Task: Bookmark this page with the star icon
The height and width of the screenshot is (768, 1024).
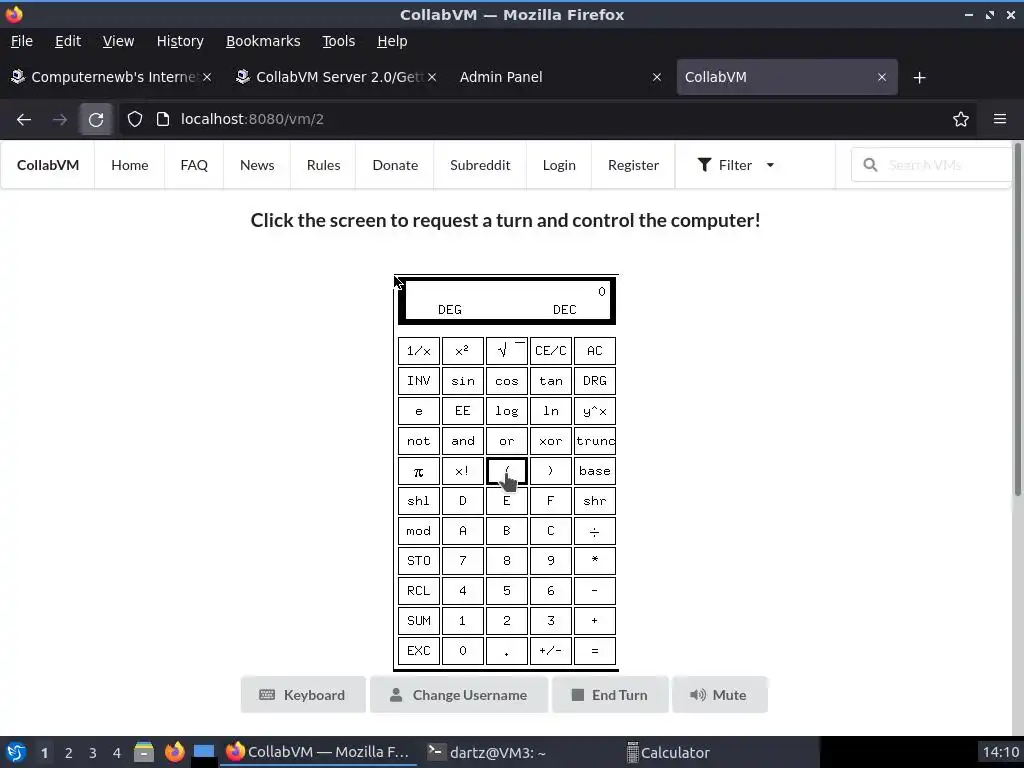Action: pos(961,119)
